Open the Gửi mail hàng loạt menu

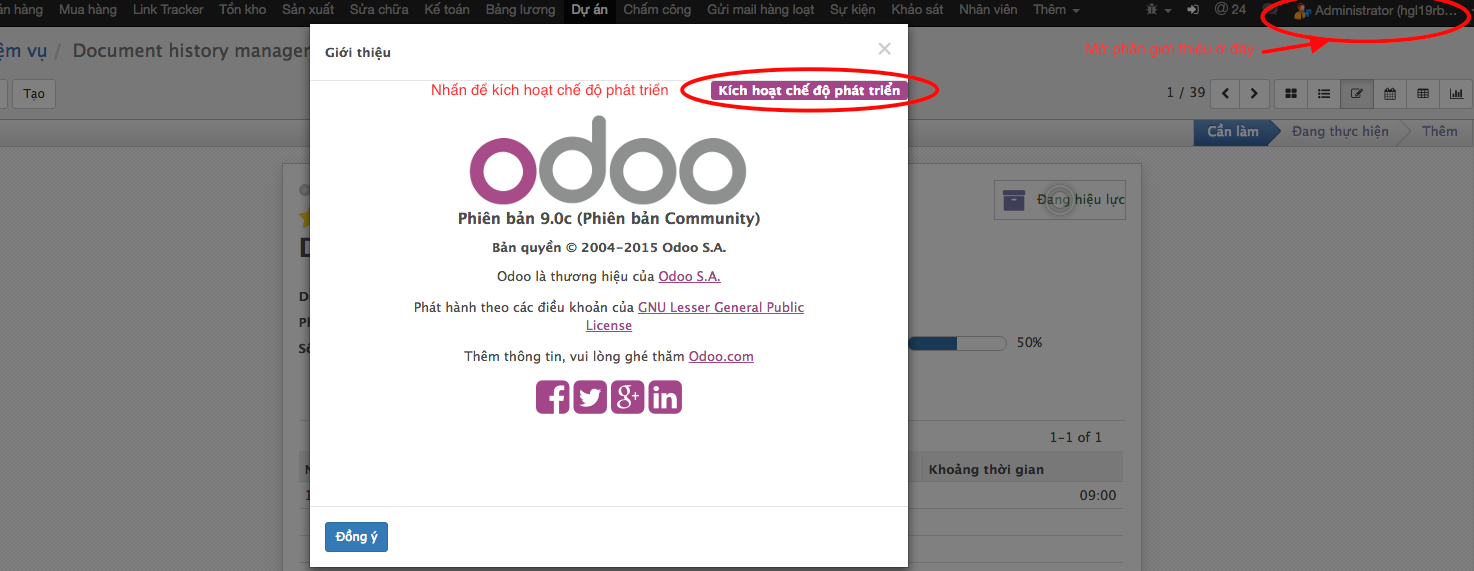[x=760, y=10]
